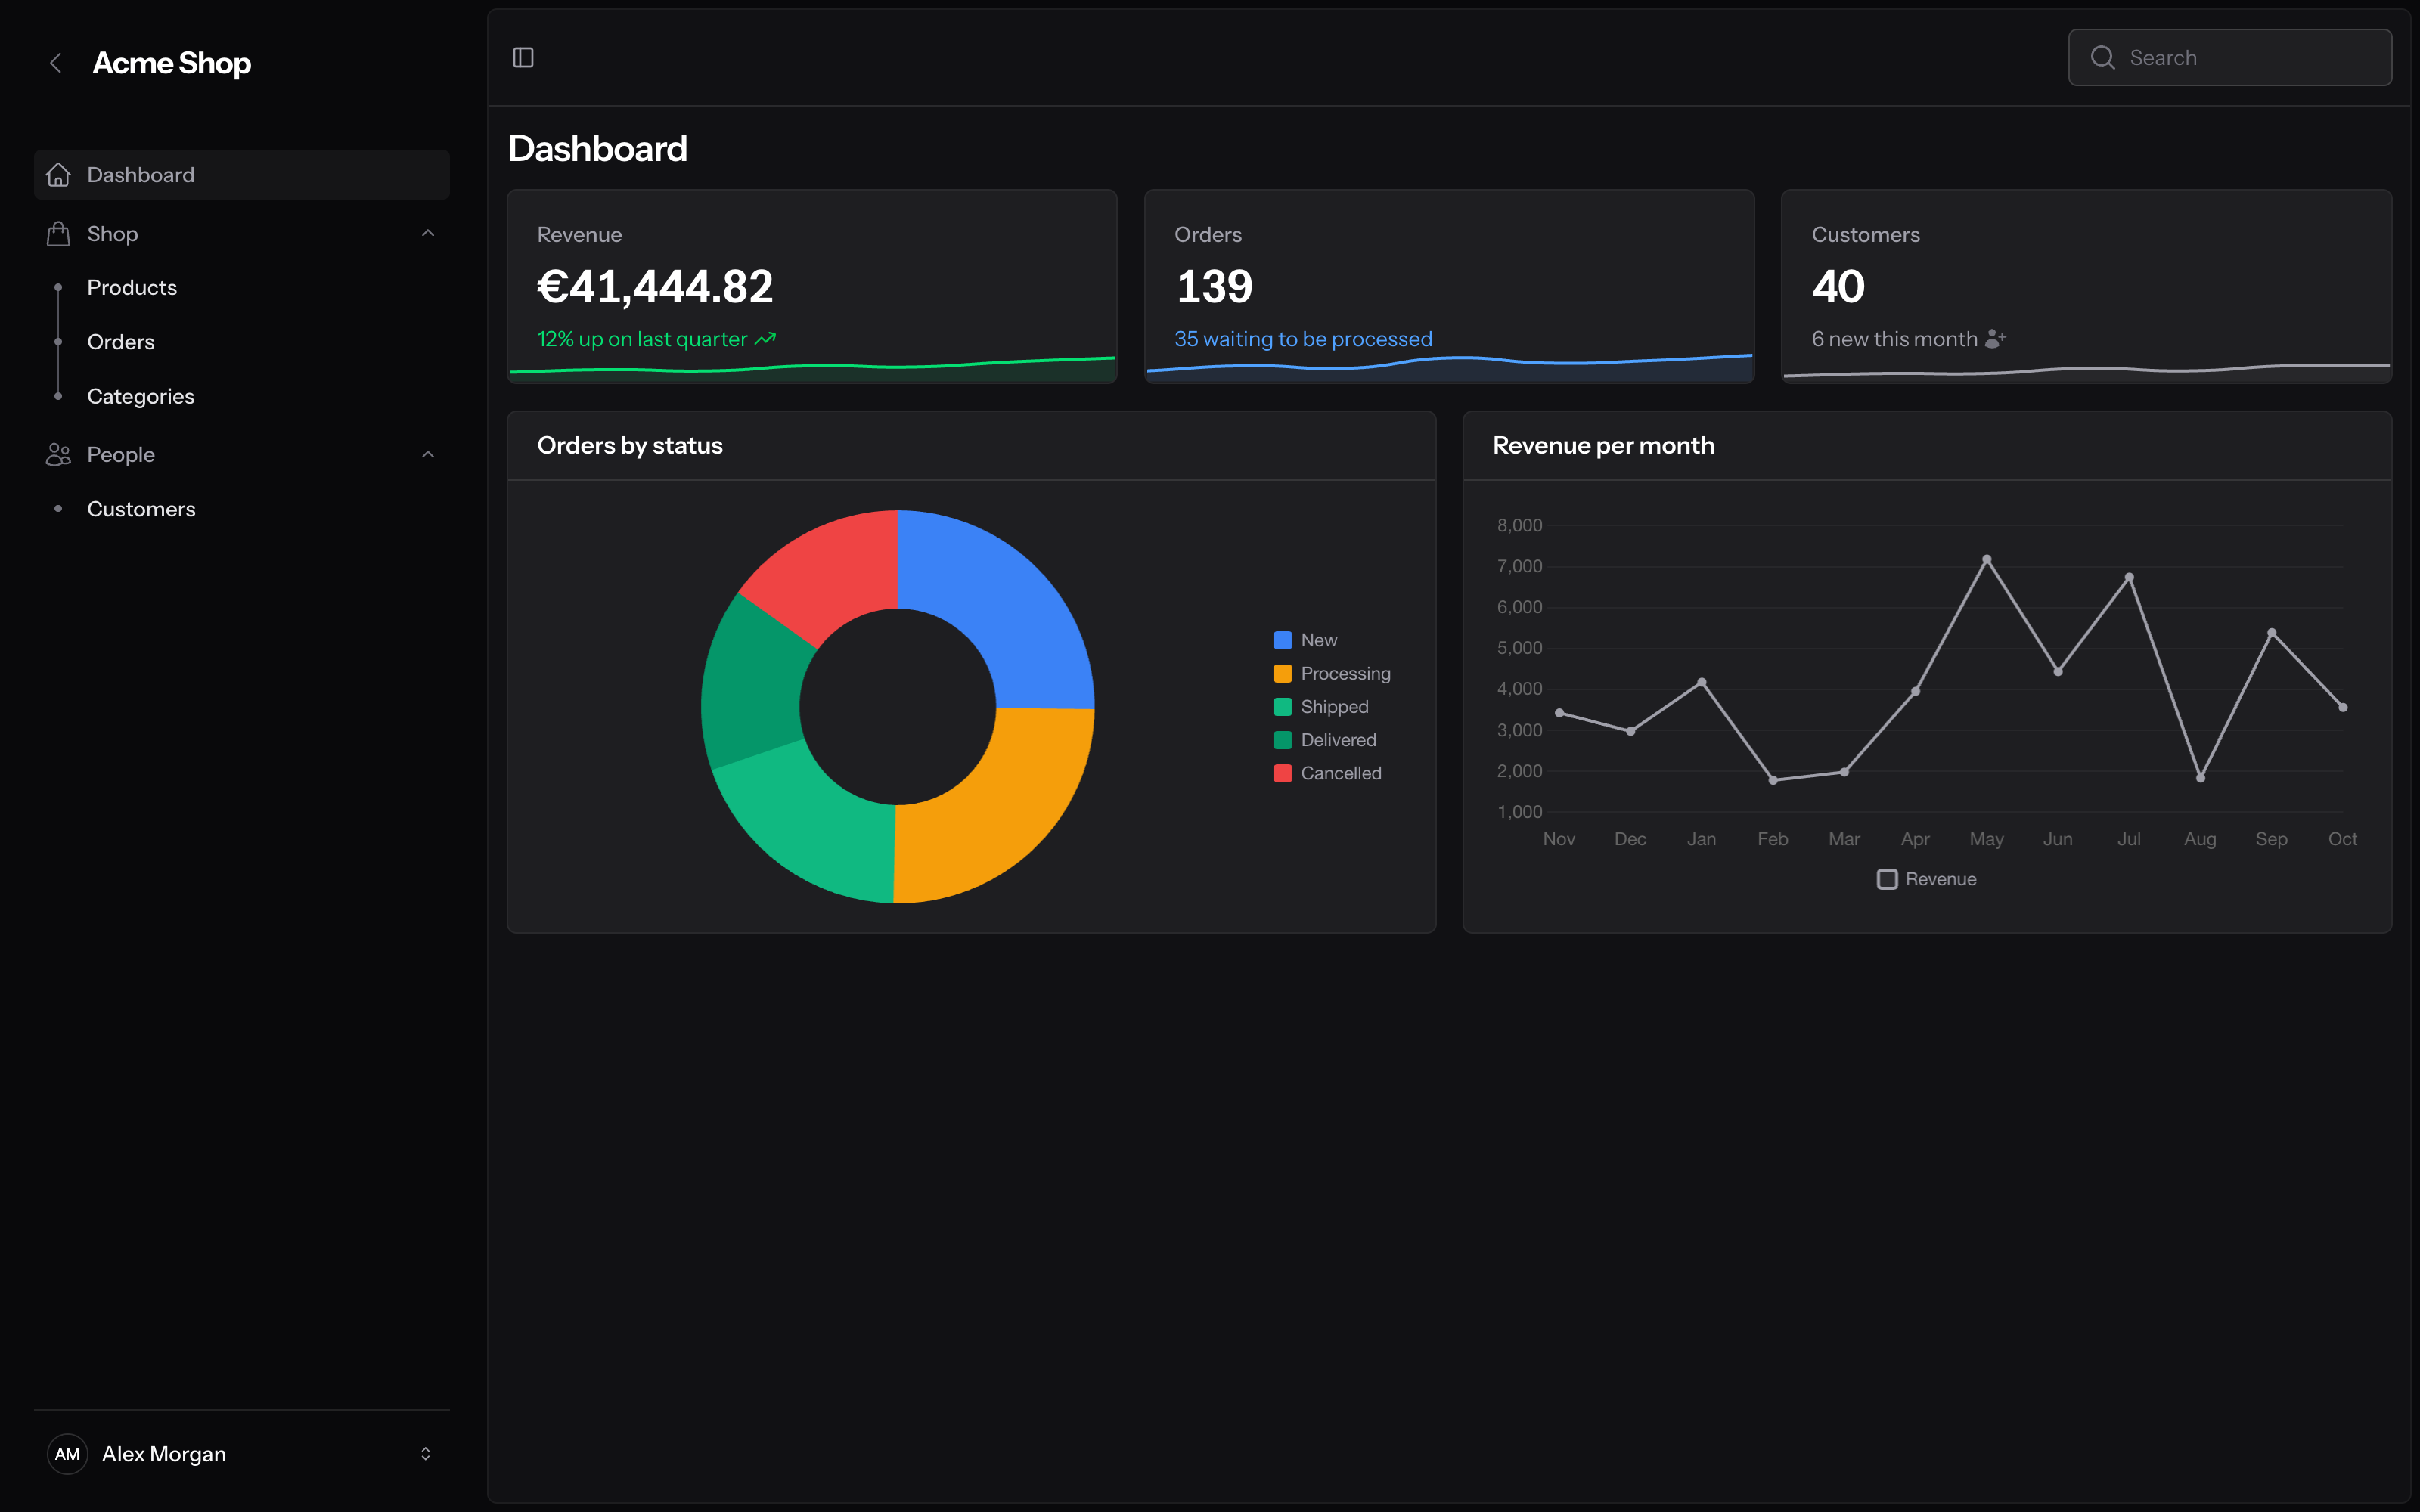Click the add-user icon in Customers card
This screenshot has height=1512, width=2420.
pyautogui.click(x=1995, y=339)
